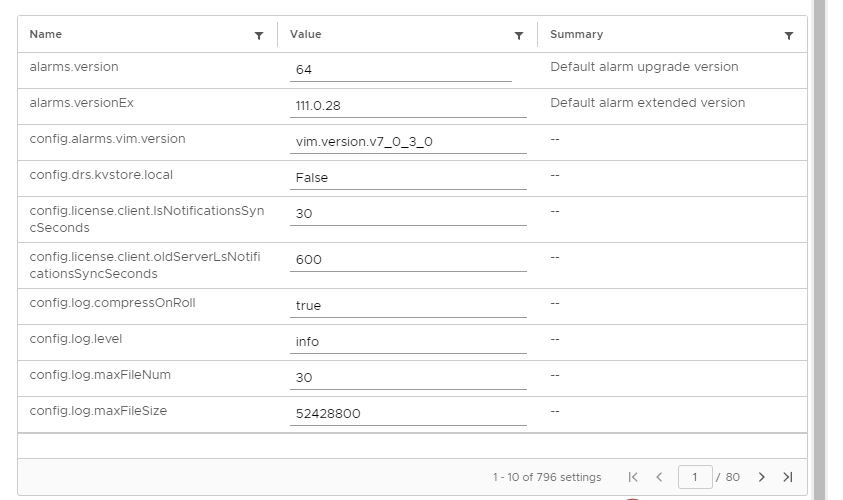
Task: Go to the first page of settings
Action: pos(633,477)
